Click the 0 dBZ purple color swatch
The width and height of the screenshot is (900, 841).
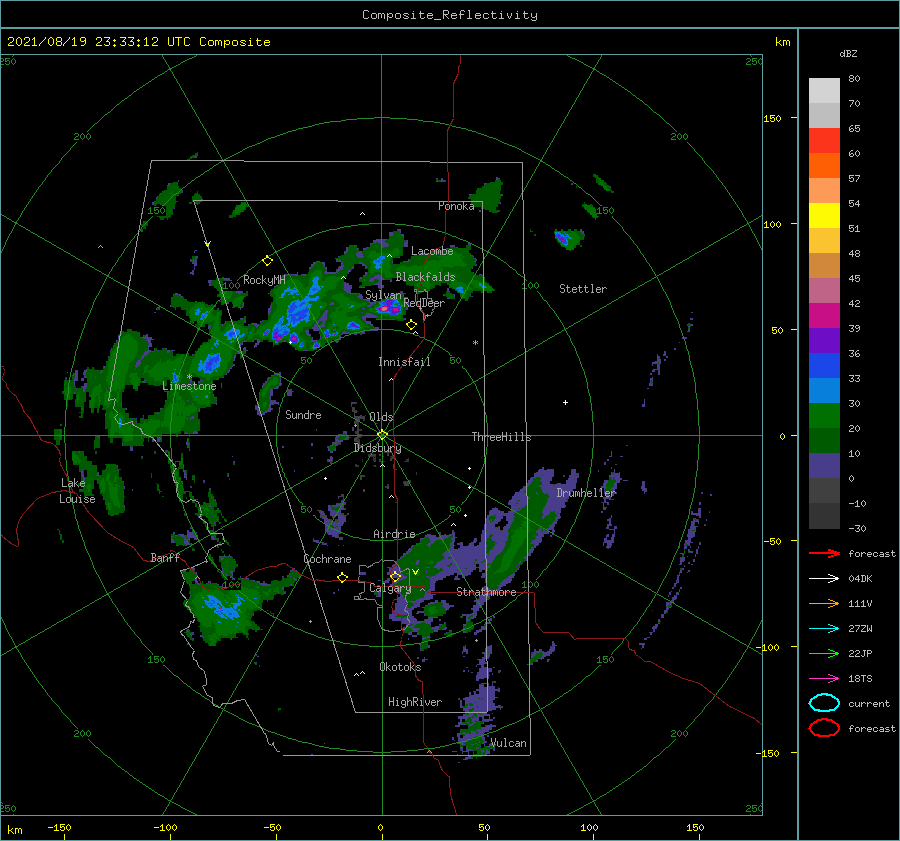point(824,466)
